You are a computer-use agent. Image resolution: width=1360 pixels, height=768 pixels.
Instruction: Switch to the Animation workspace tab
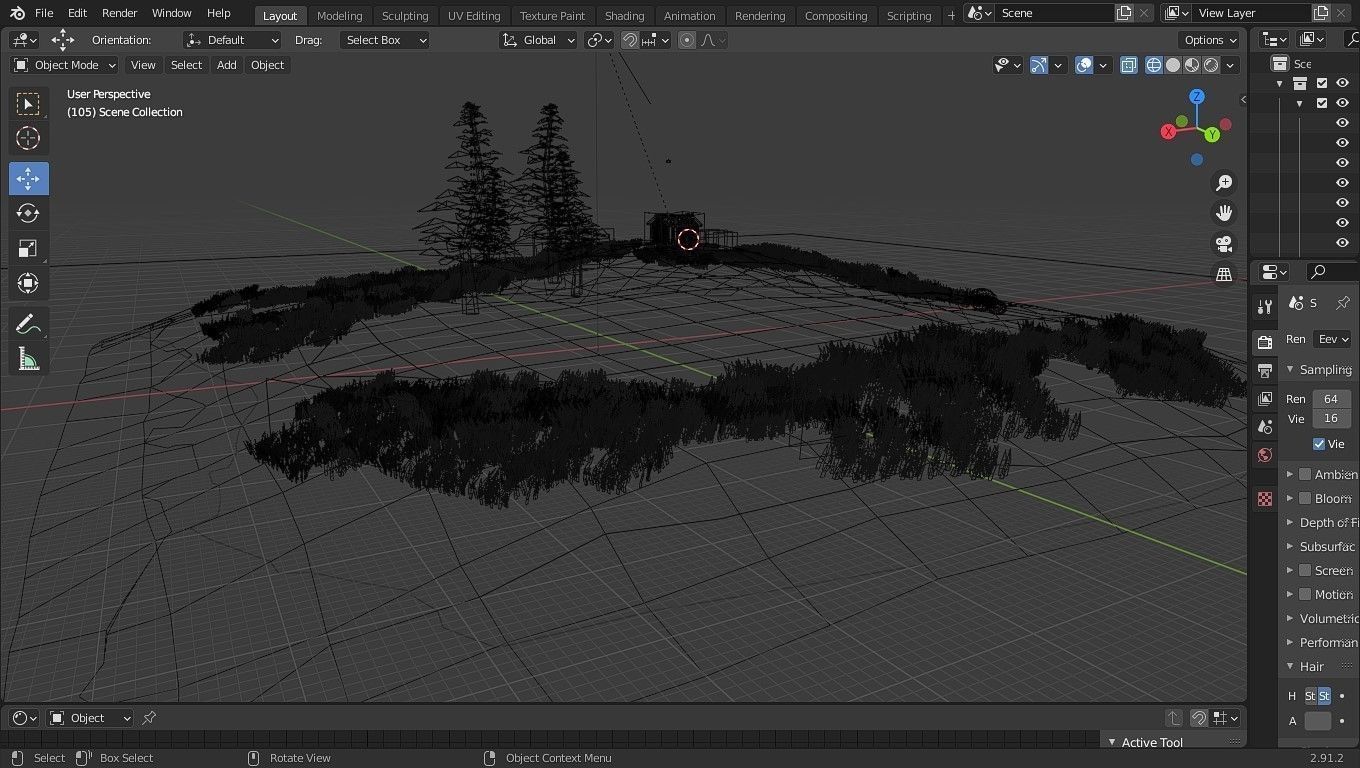689,15
